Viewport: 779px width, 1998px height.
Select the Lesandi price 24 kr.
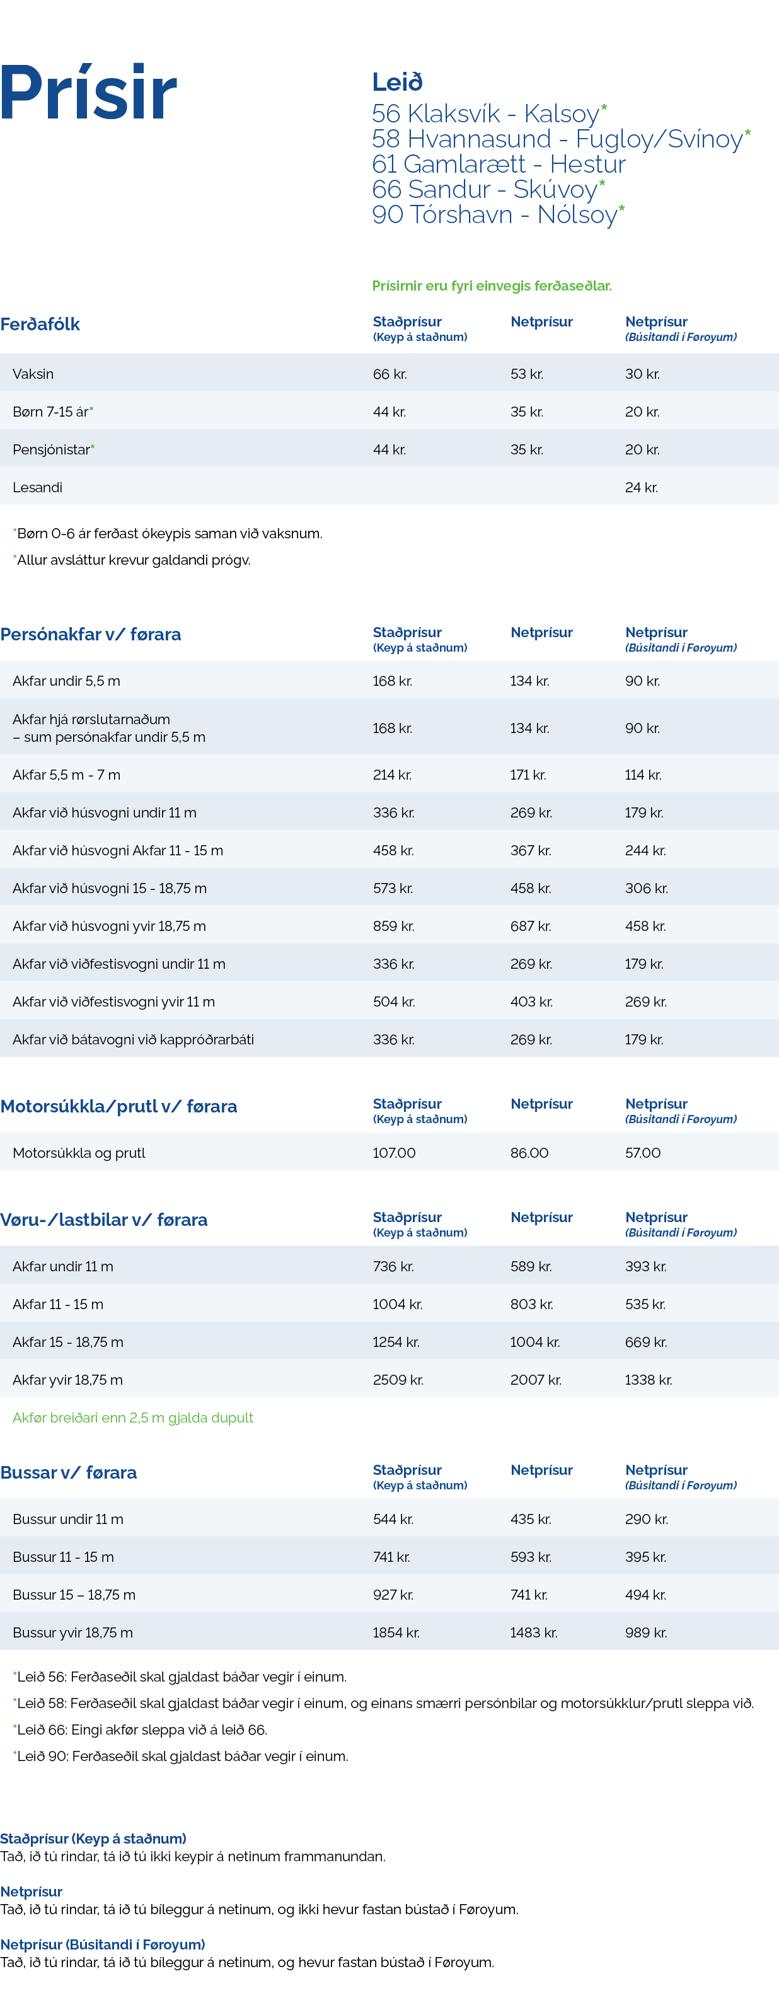(641, 488)
